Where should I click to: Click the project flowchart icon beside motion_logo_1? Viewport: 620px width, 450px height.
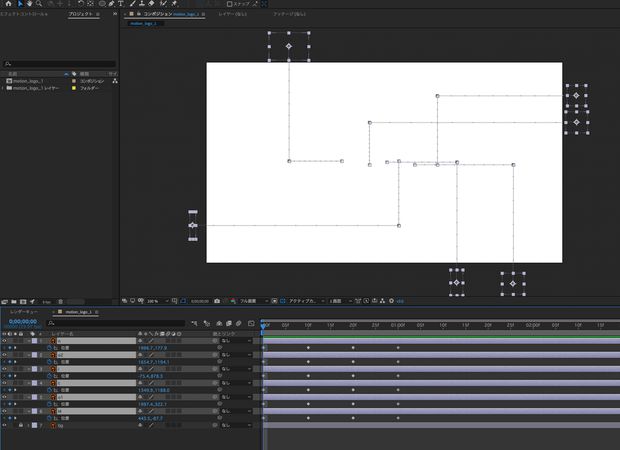click(115, 81)
